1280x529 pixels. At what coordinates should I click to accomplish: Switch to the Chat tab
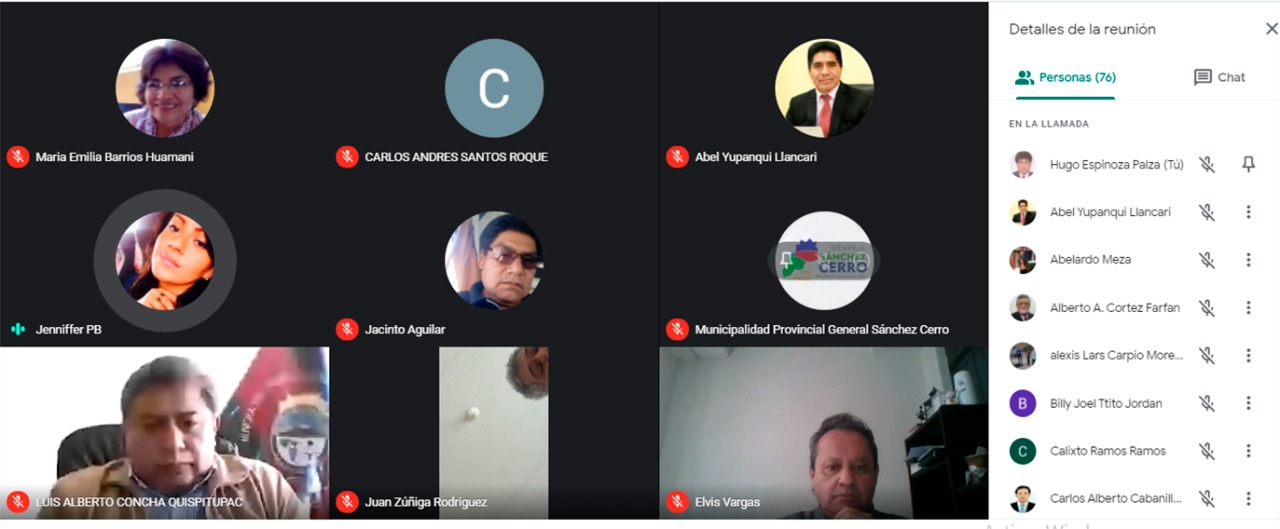click(x=1219, y=78)
